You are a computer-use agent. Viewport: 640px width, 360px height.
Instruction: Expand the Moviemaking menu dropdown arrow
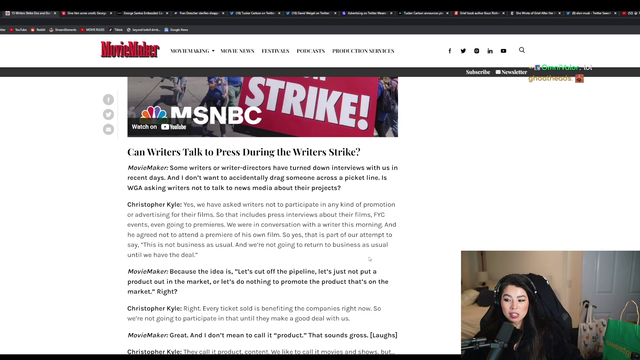click(x=213, y=51)
